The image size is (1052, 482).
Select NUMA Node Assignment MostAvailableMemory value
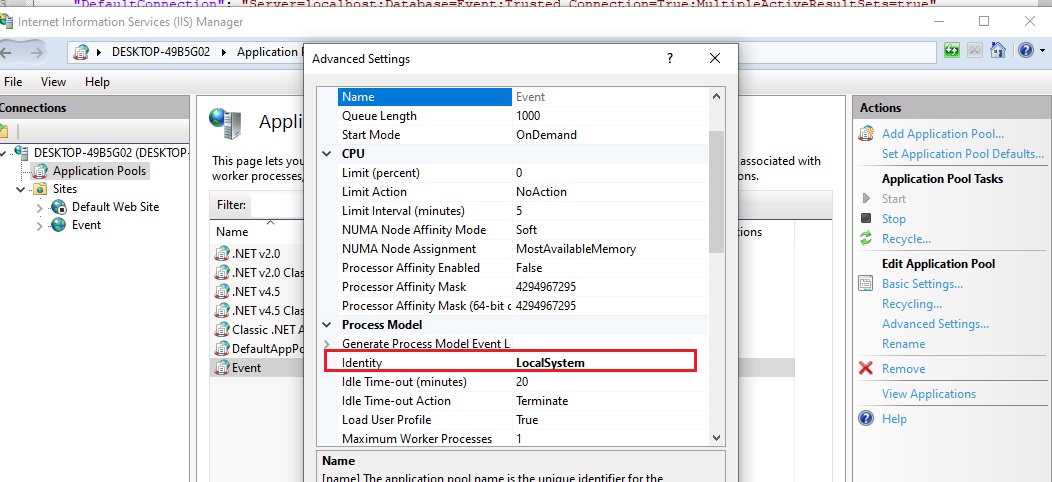576,249
